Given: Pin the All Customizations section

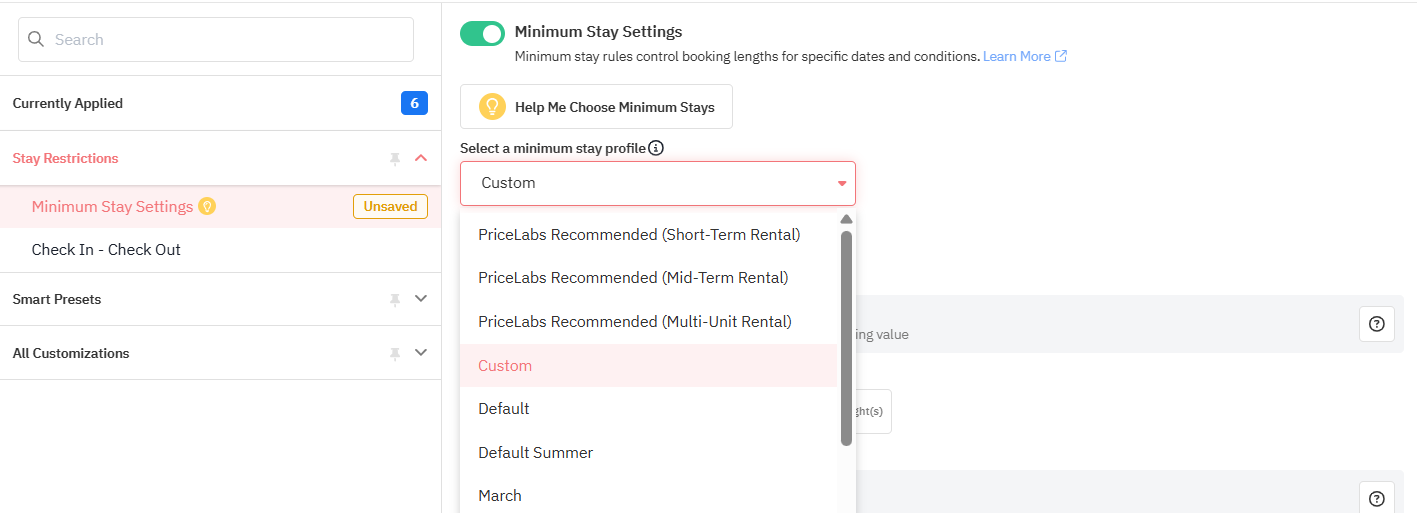Looking at the screenshot, I should point(395,353).
